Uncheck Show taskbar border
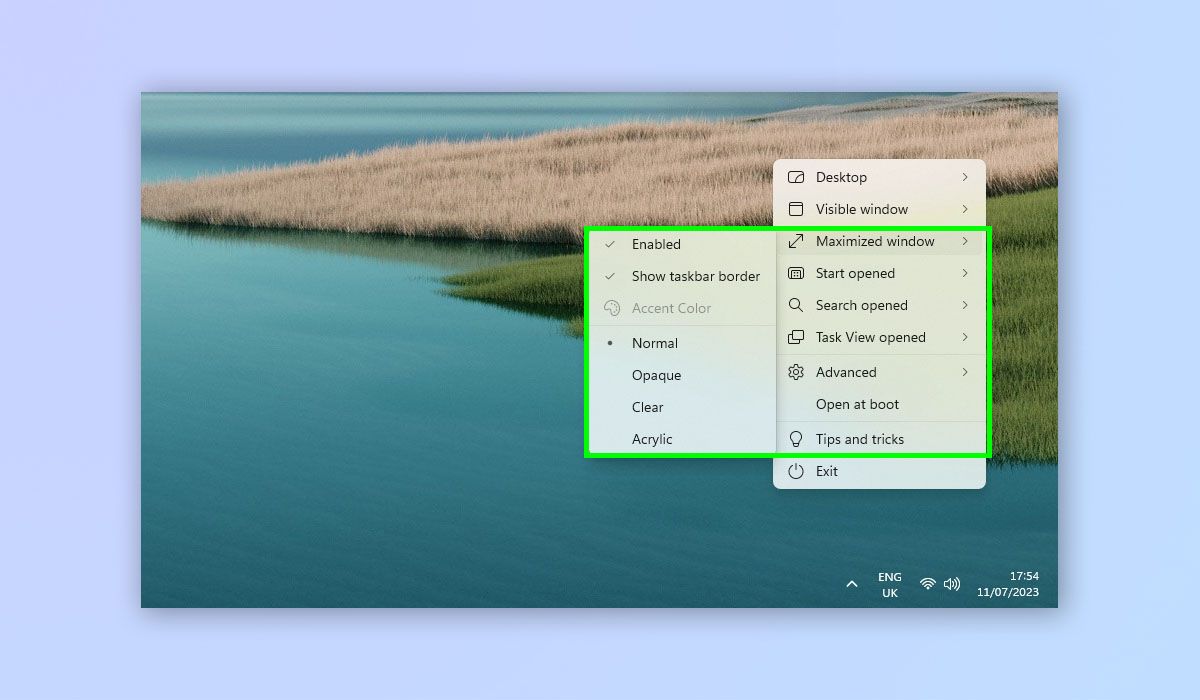The width and height of the screenshot is (1200, 700). click(694, 276)
